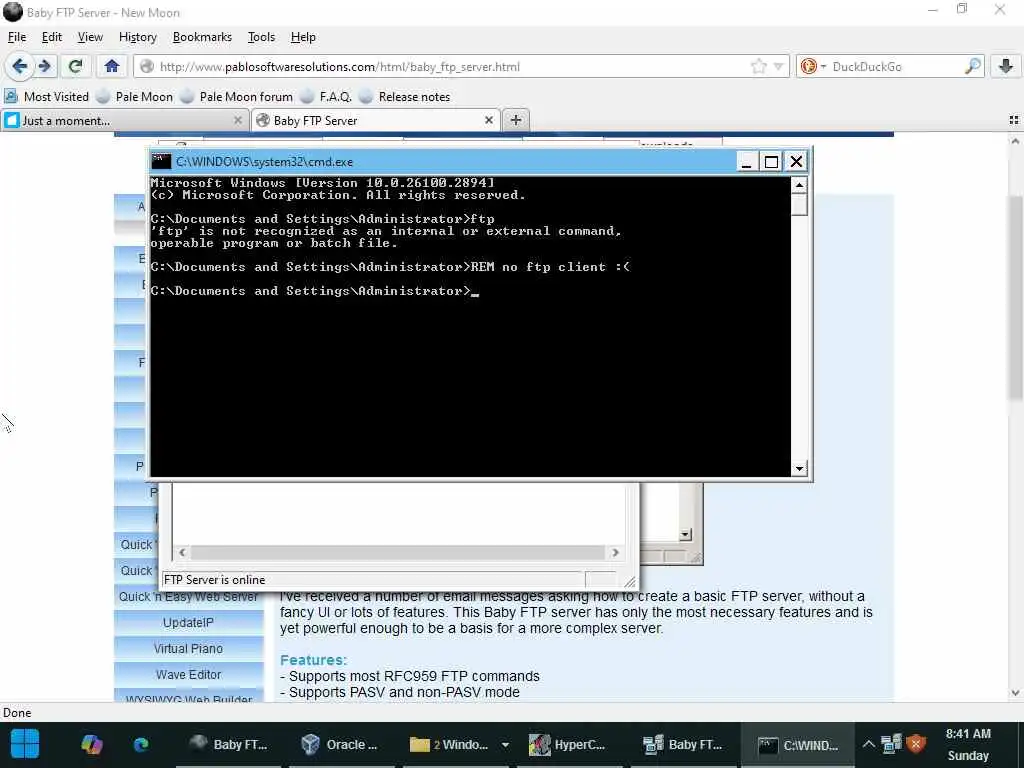Open the browser Home page icon
Image resolution: width=1024 pixels, height=768 pixels.
112,66
